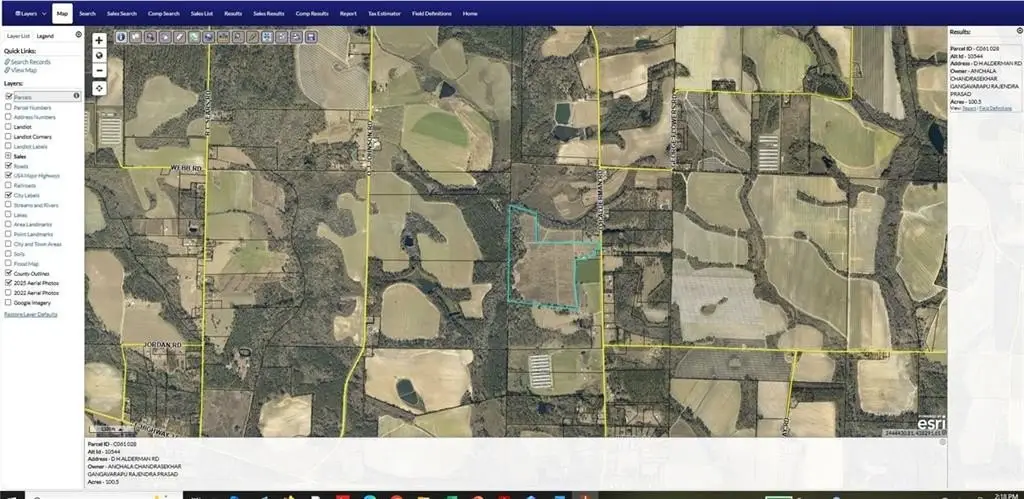1024x499 pixels.
Task: Click the info icon beside Parcels layer
Action: click(x=77, y=96)
